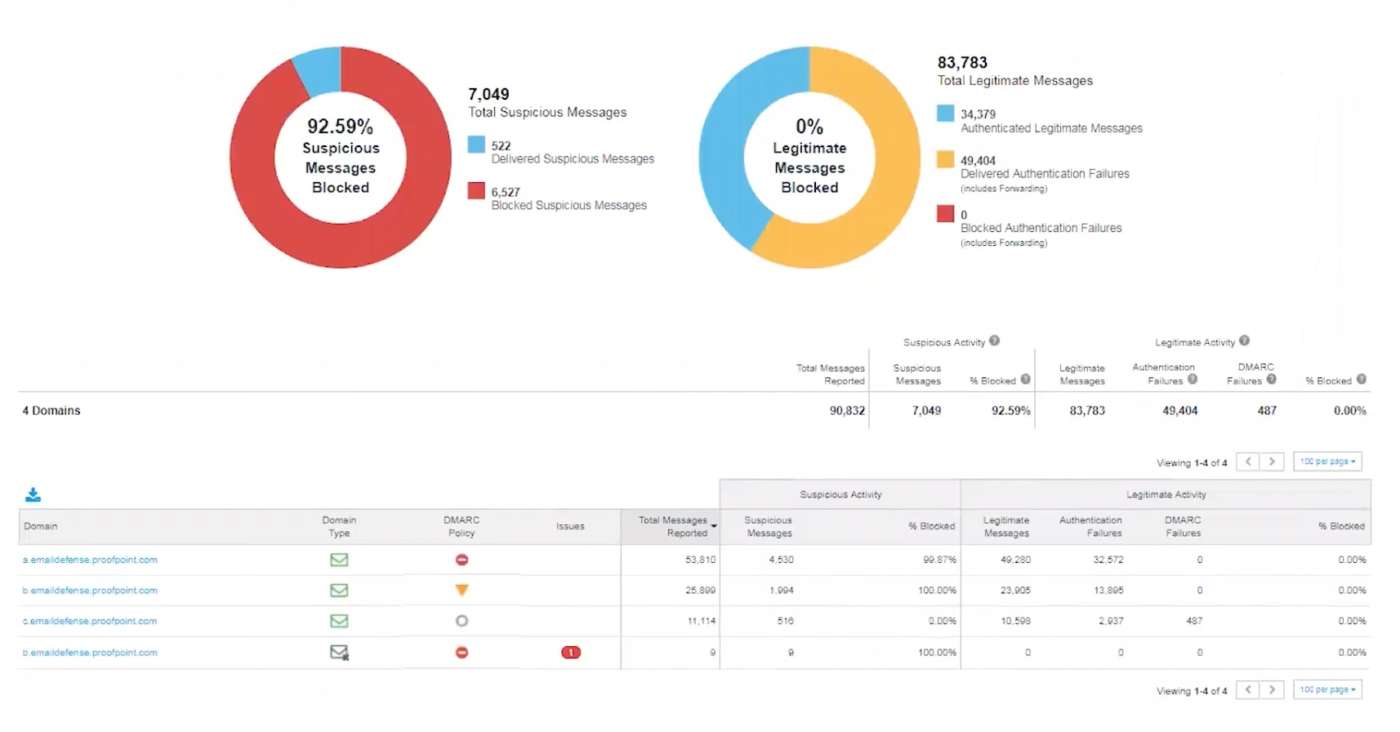Click the help icon next to Authentication Failures
1400x732 pixels.
coord(1192,380)
